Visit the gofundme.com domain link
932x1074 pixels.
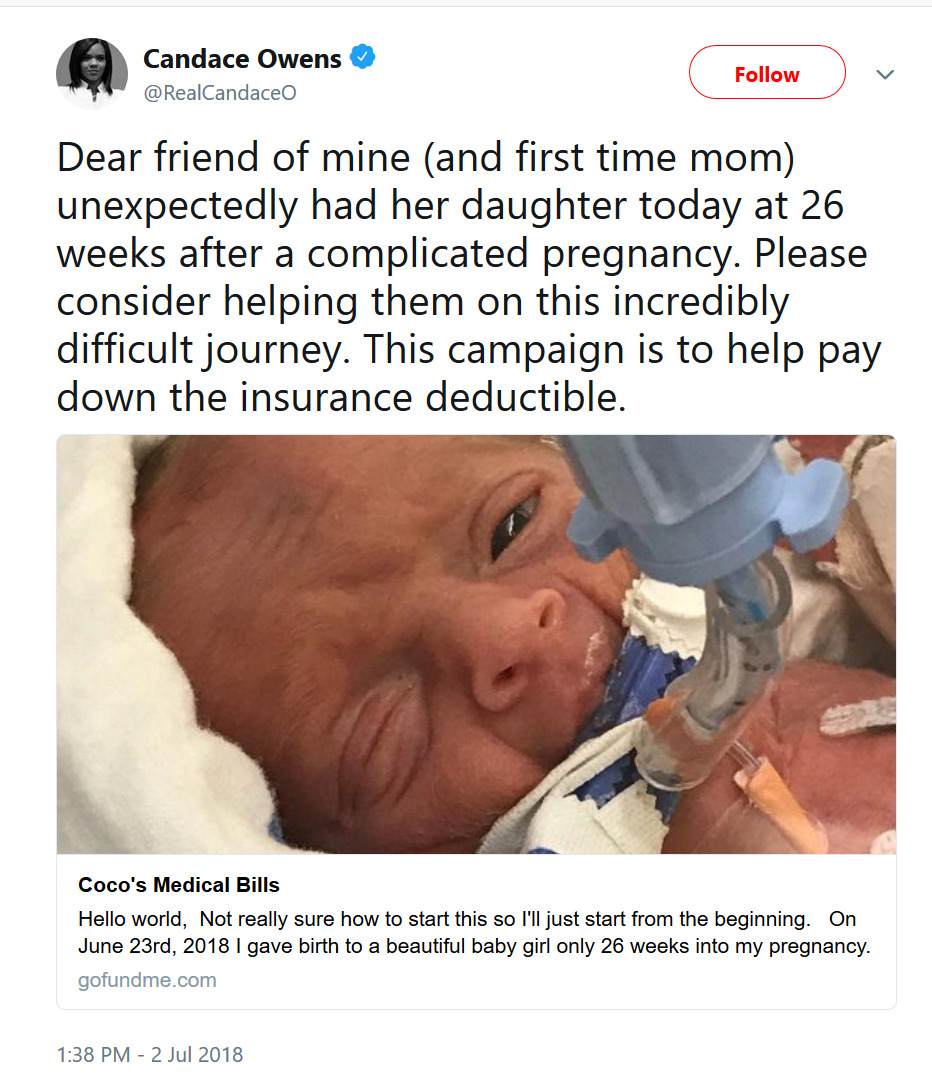[x=147, y=980]
